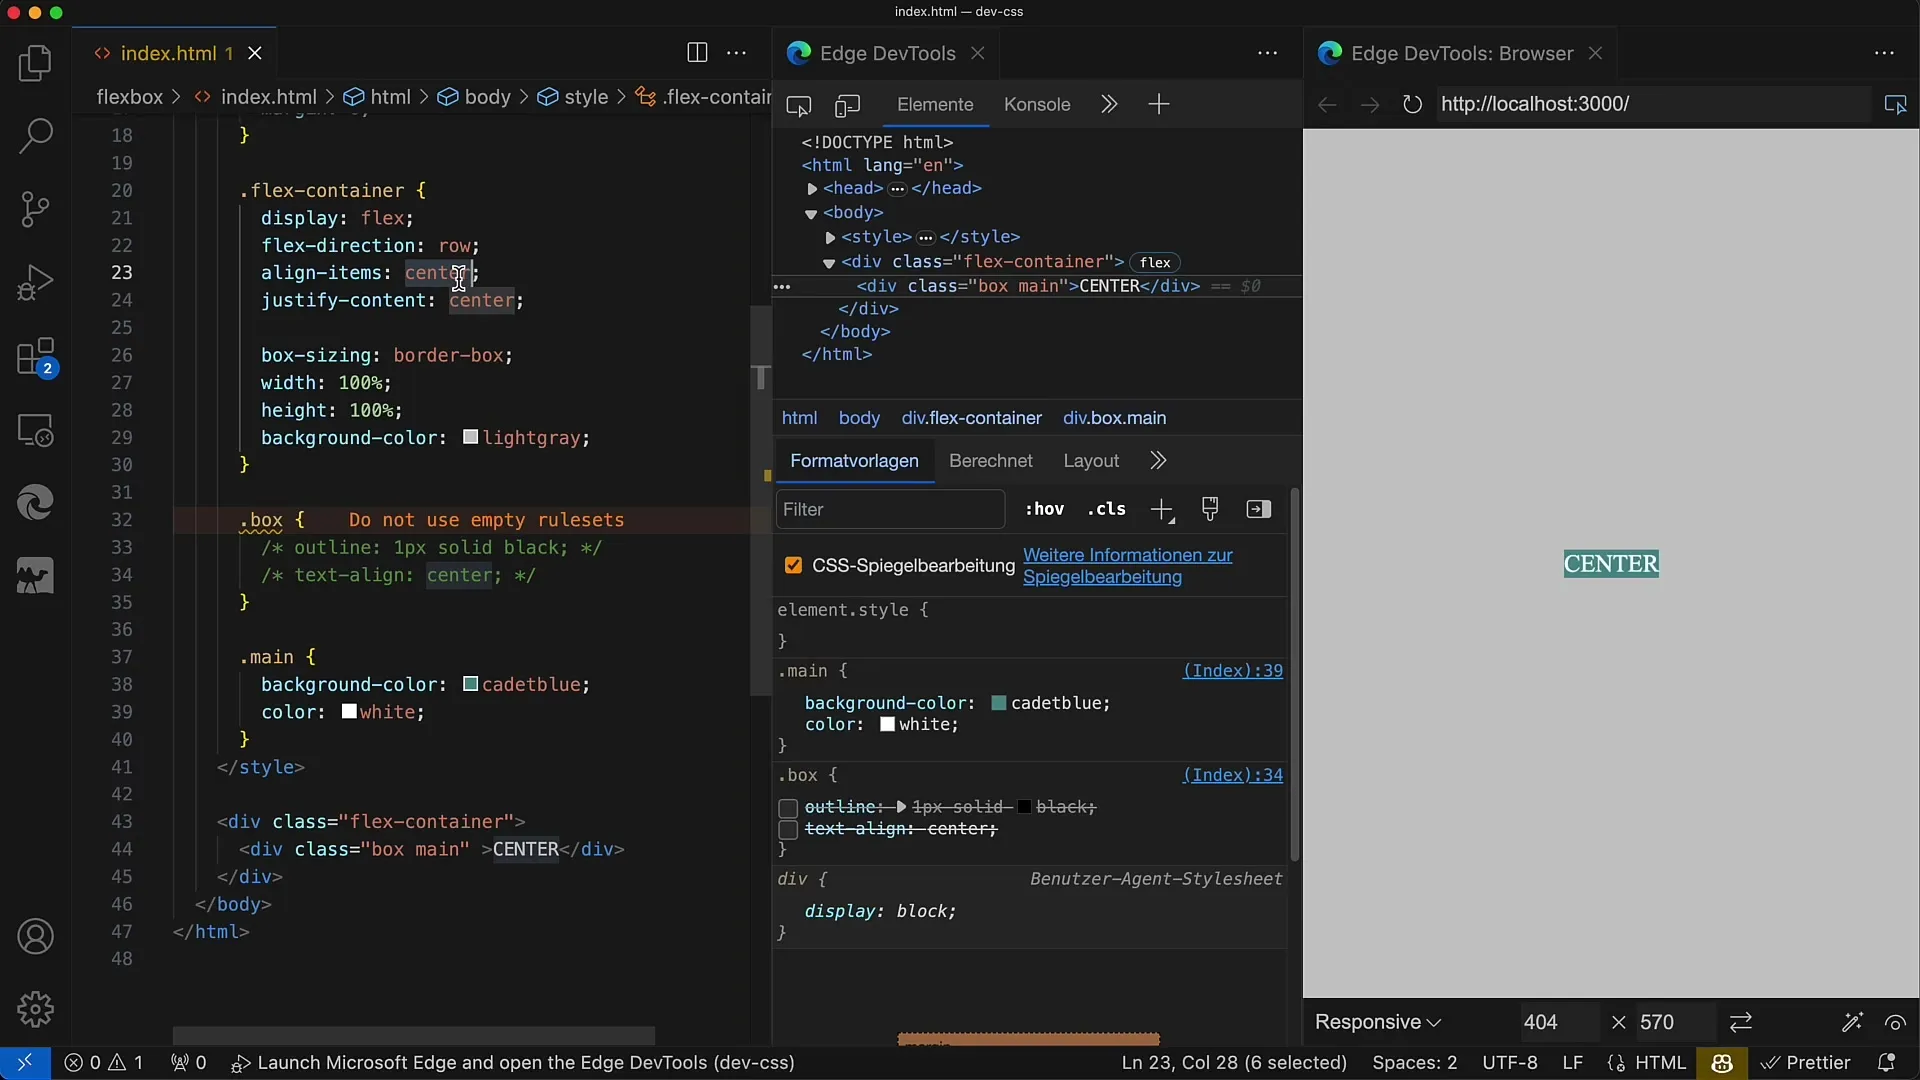Screen dimensions: 1920x1080
Task: Open the Extensions view with badge 2
Action: point(35,357)
